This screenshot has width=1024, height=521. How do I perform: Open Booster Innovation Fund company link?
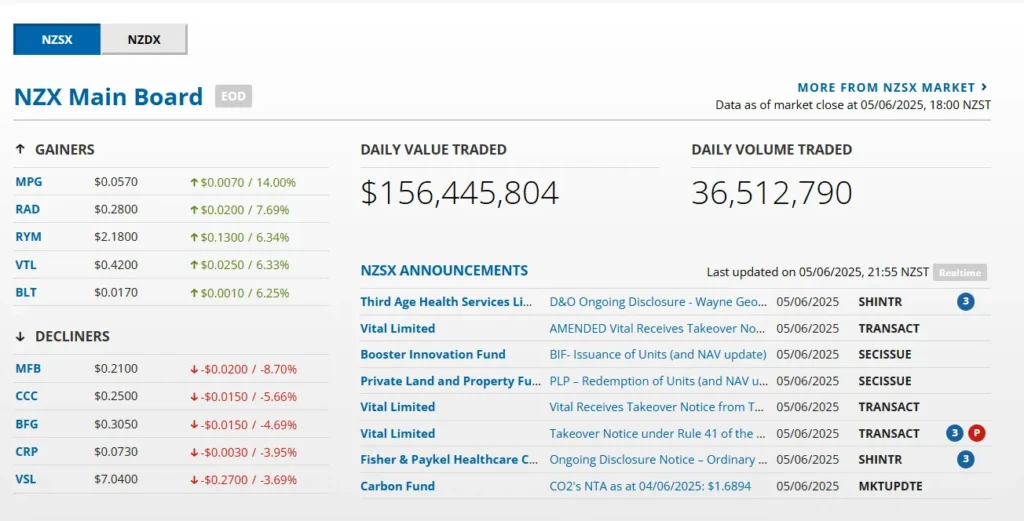click(x=433, y=354)
